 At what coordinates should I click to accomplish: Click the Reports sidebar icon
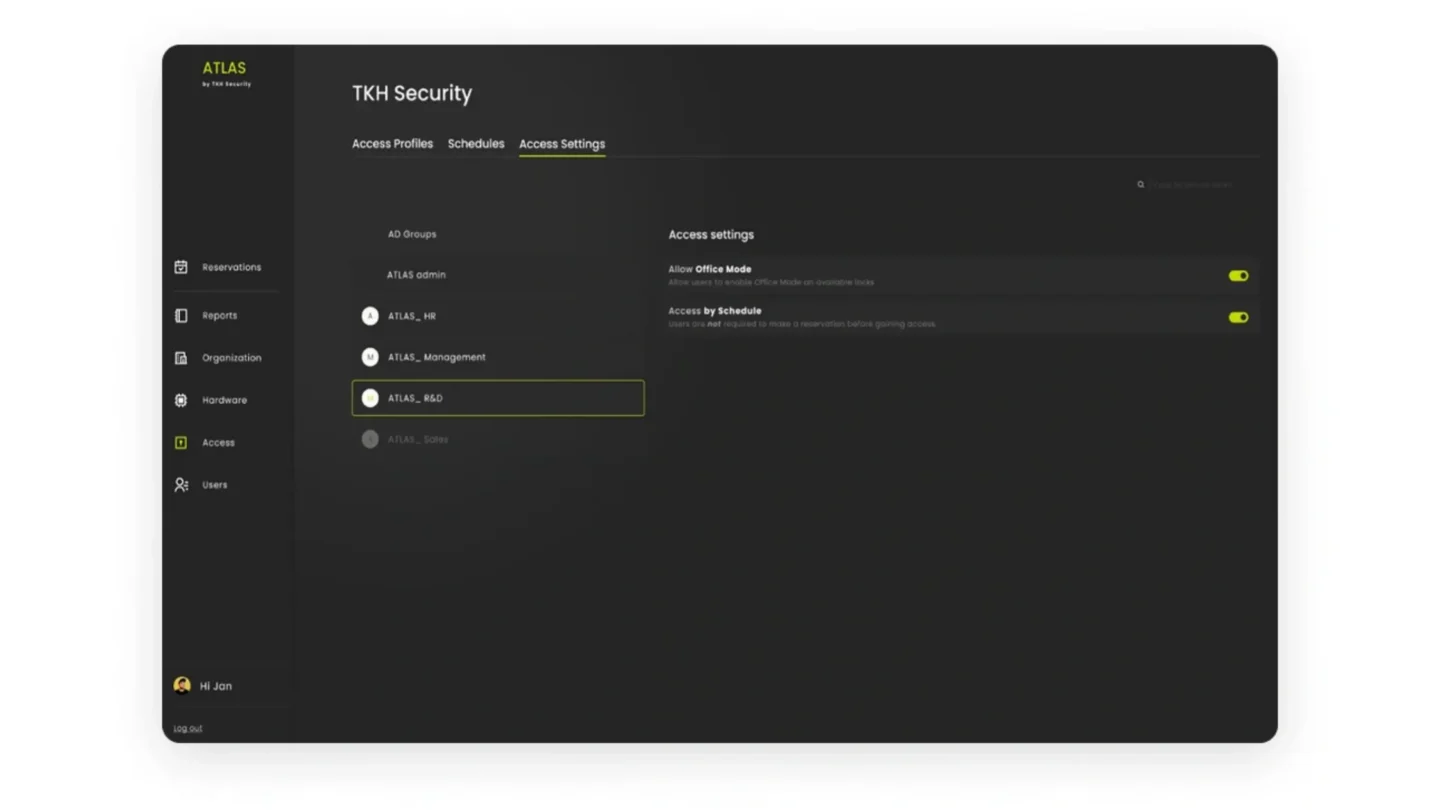(x=181, y=315)
